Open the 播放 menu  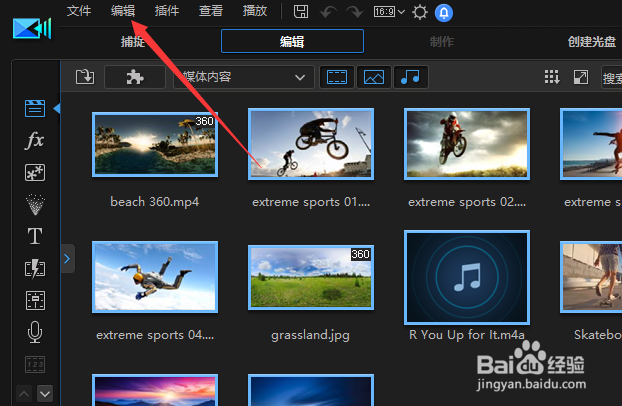point(255,11)
